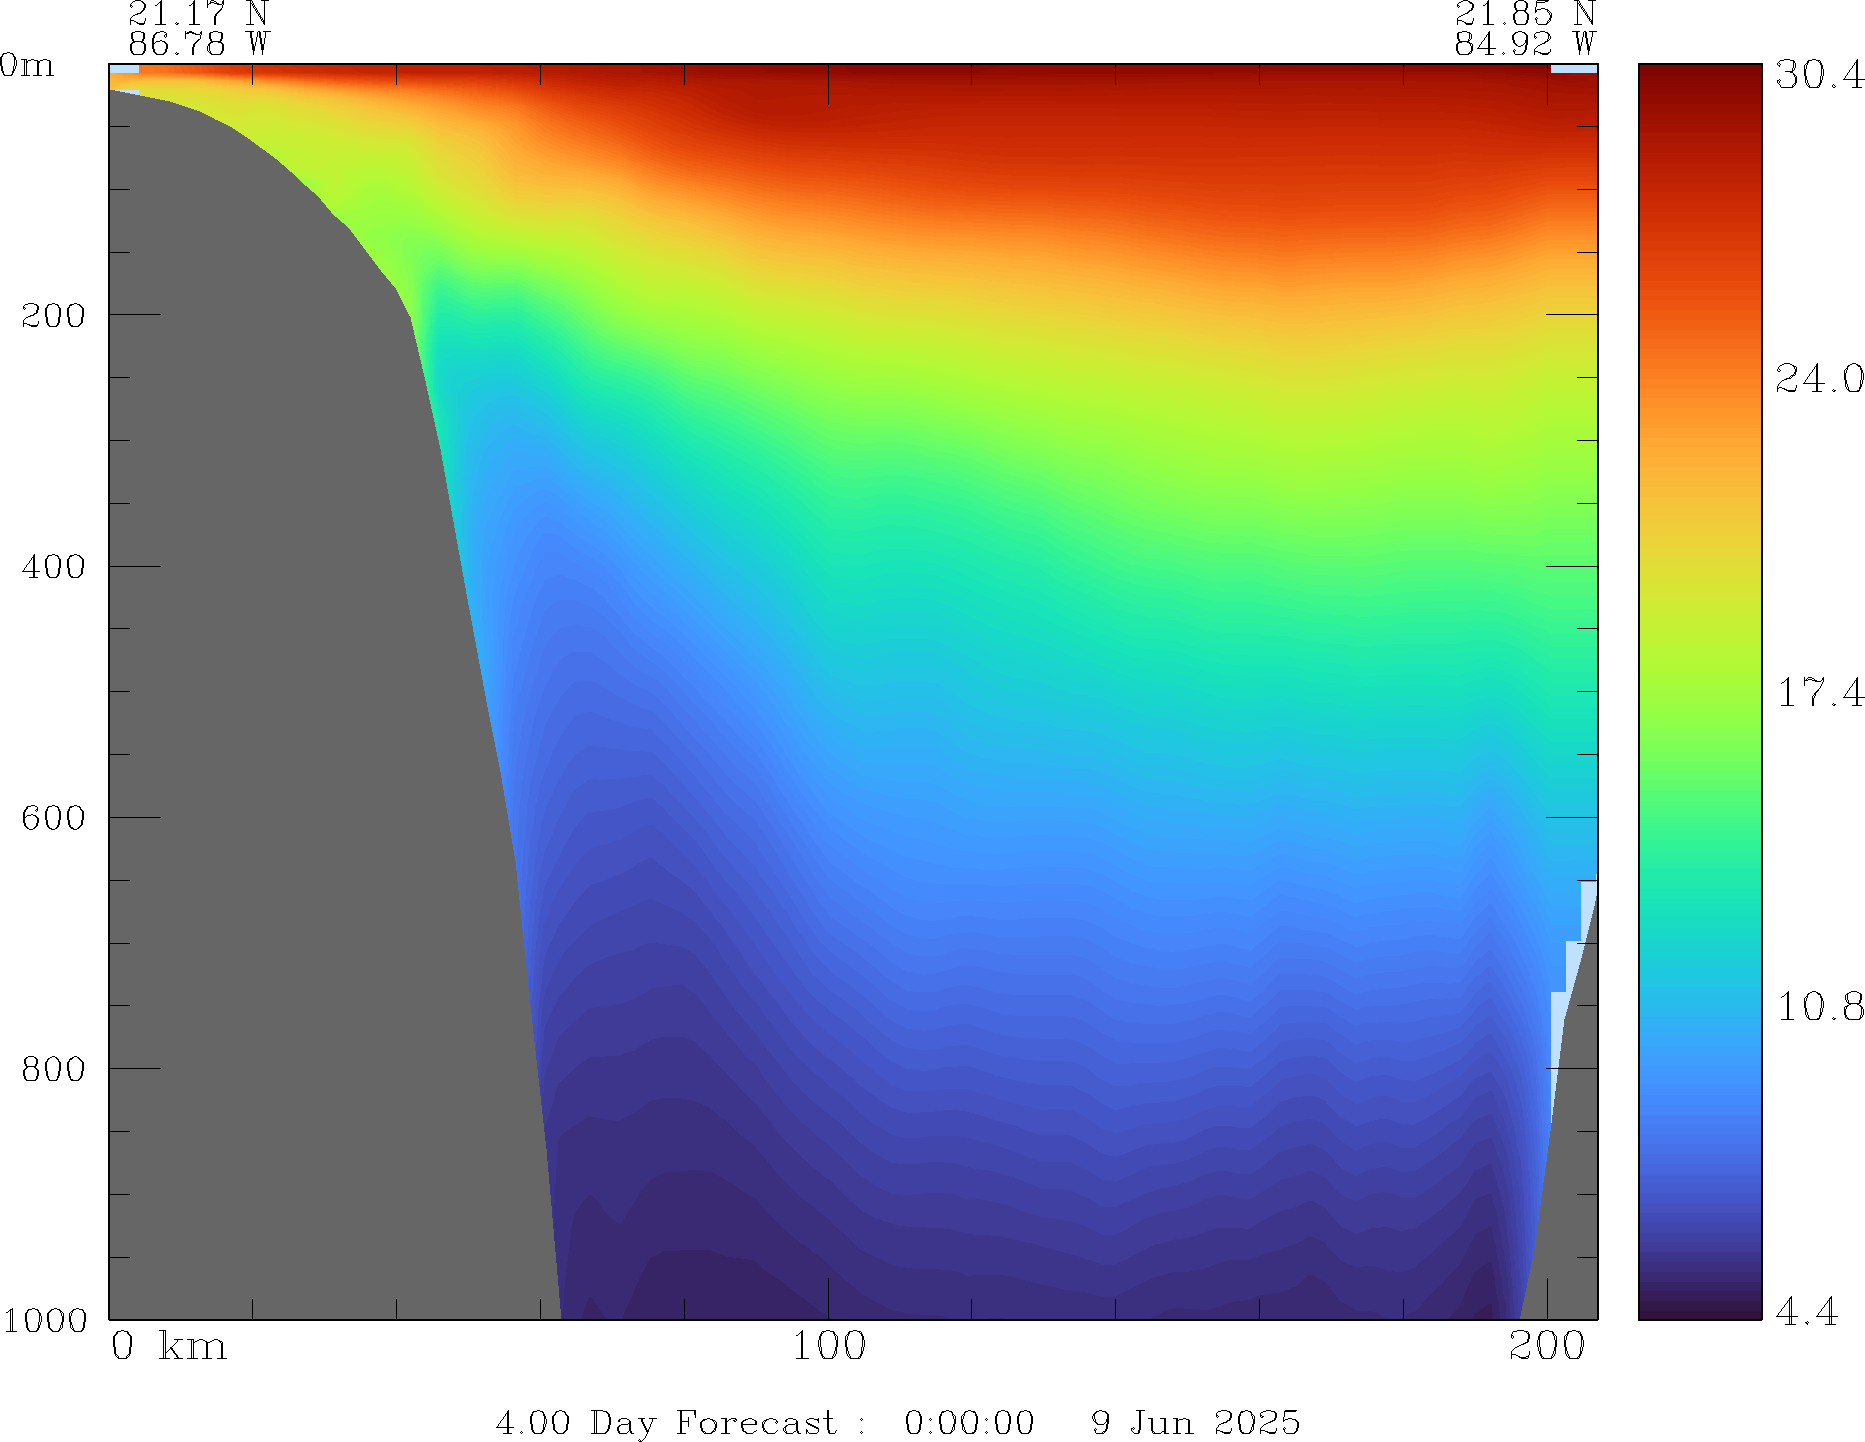
Task: Click the 400 depth axis label
Action: point(53,567)
